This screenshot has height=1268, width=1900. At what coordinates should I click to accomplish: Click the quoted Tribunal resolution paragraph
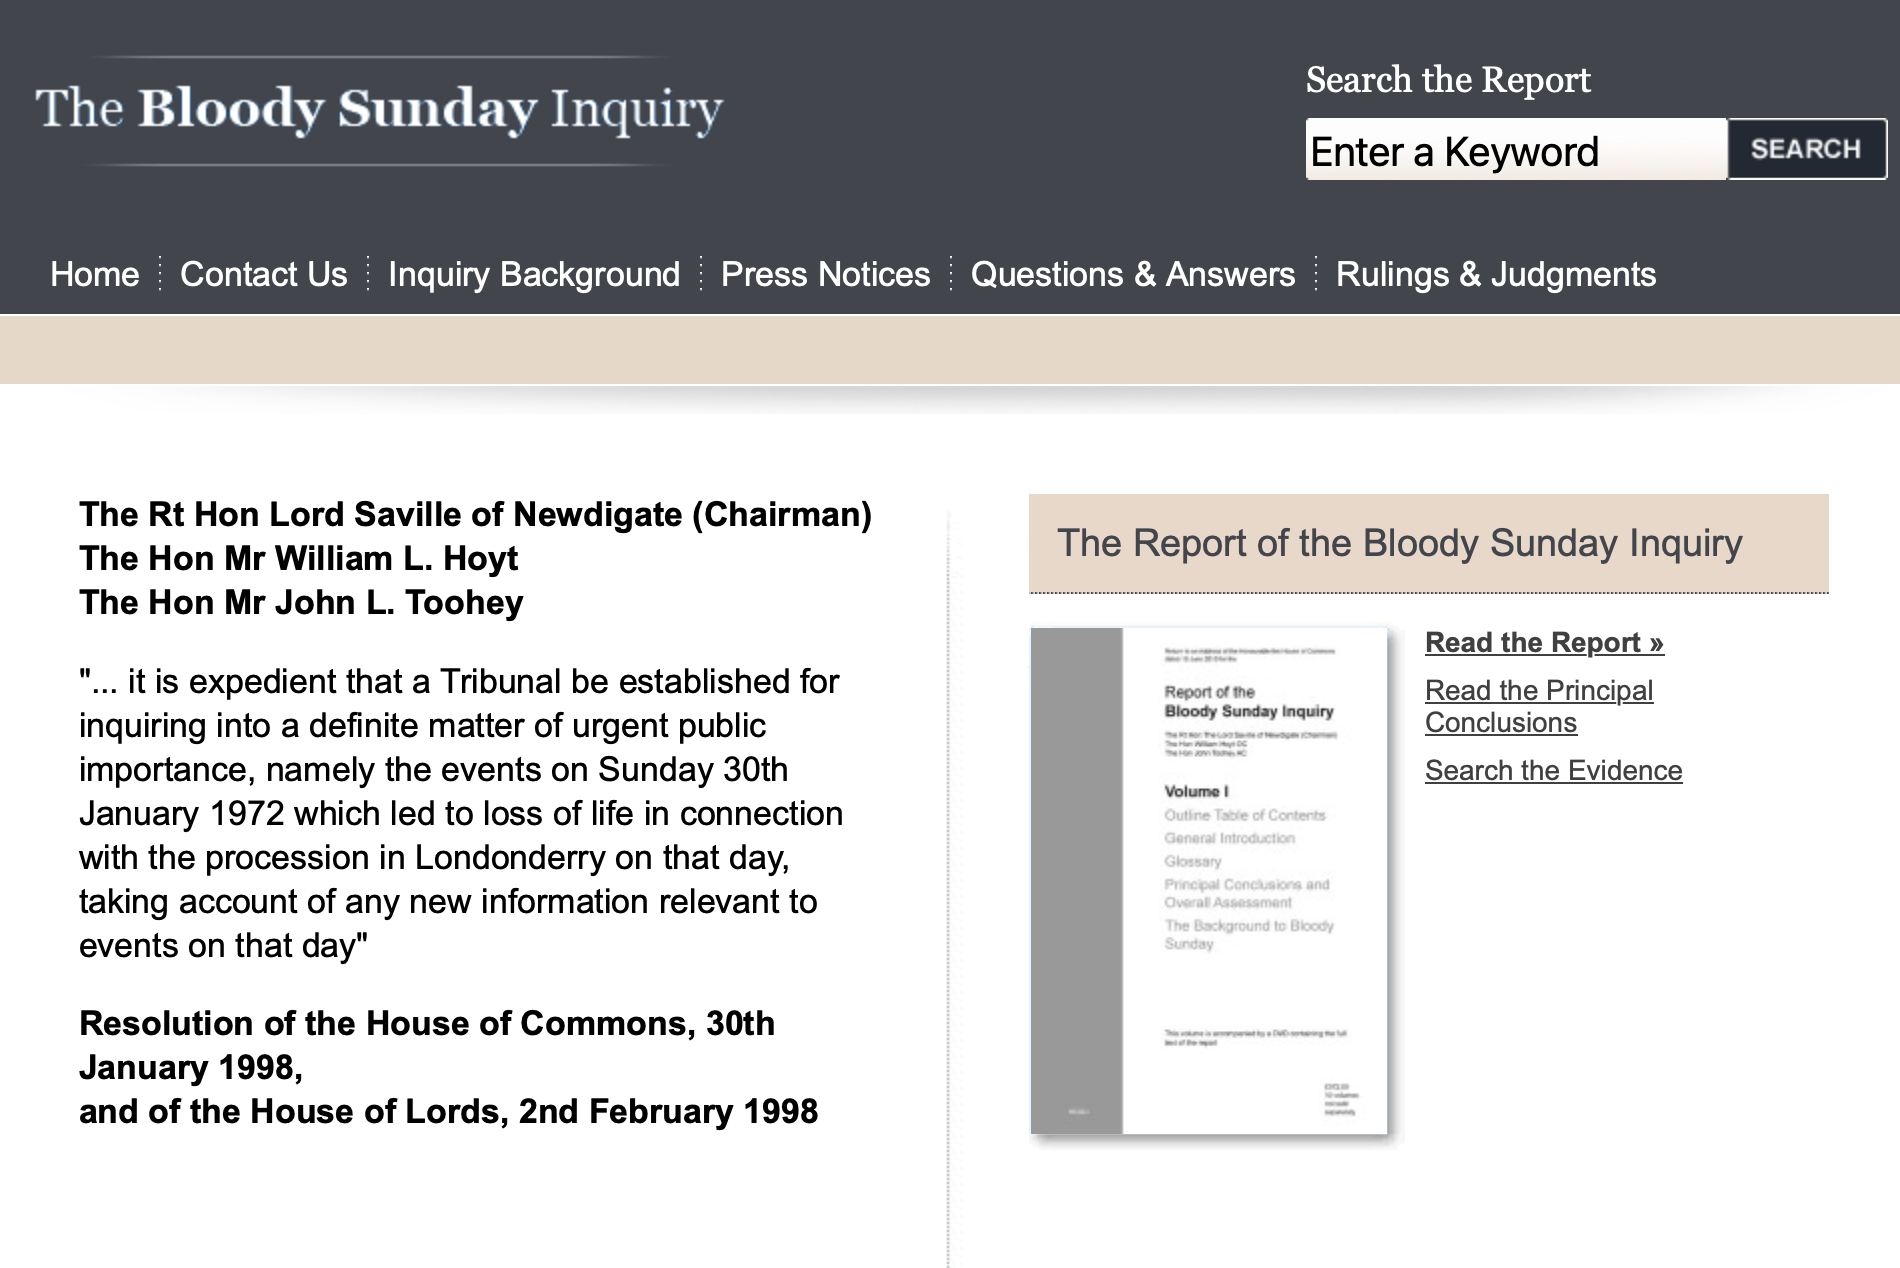[460, 813]
